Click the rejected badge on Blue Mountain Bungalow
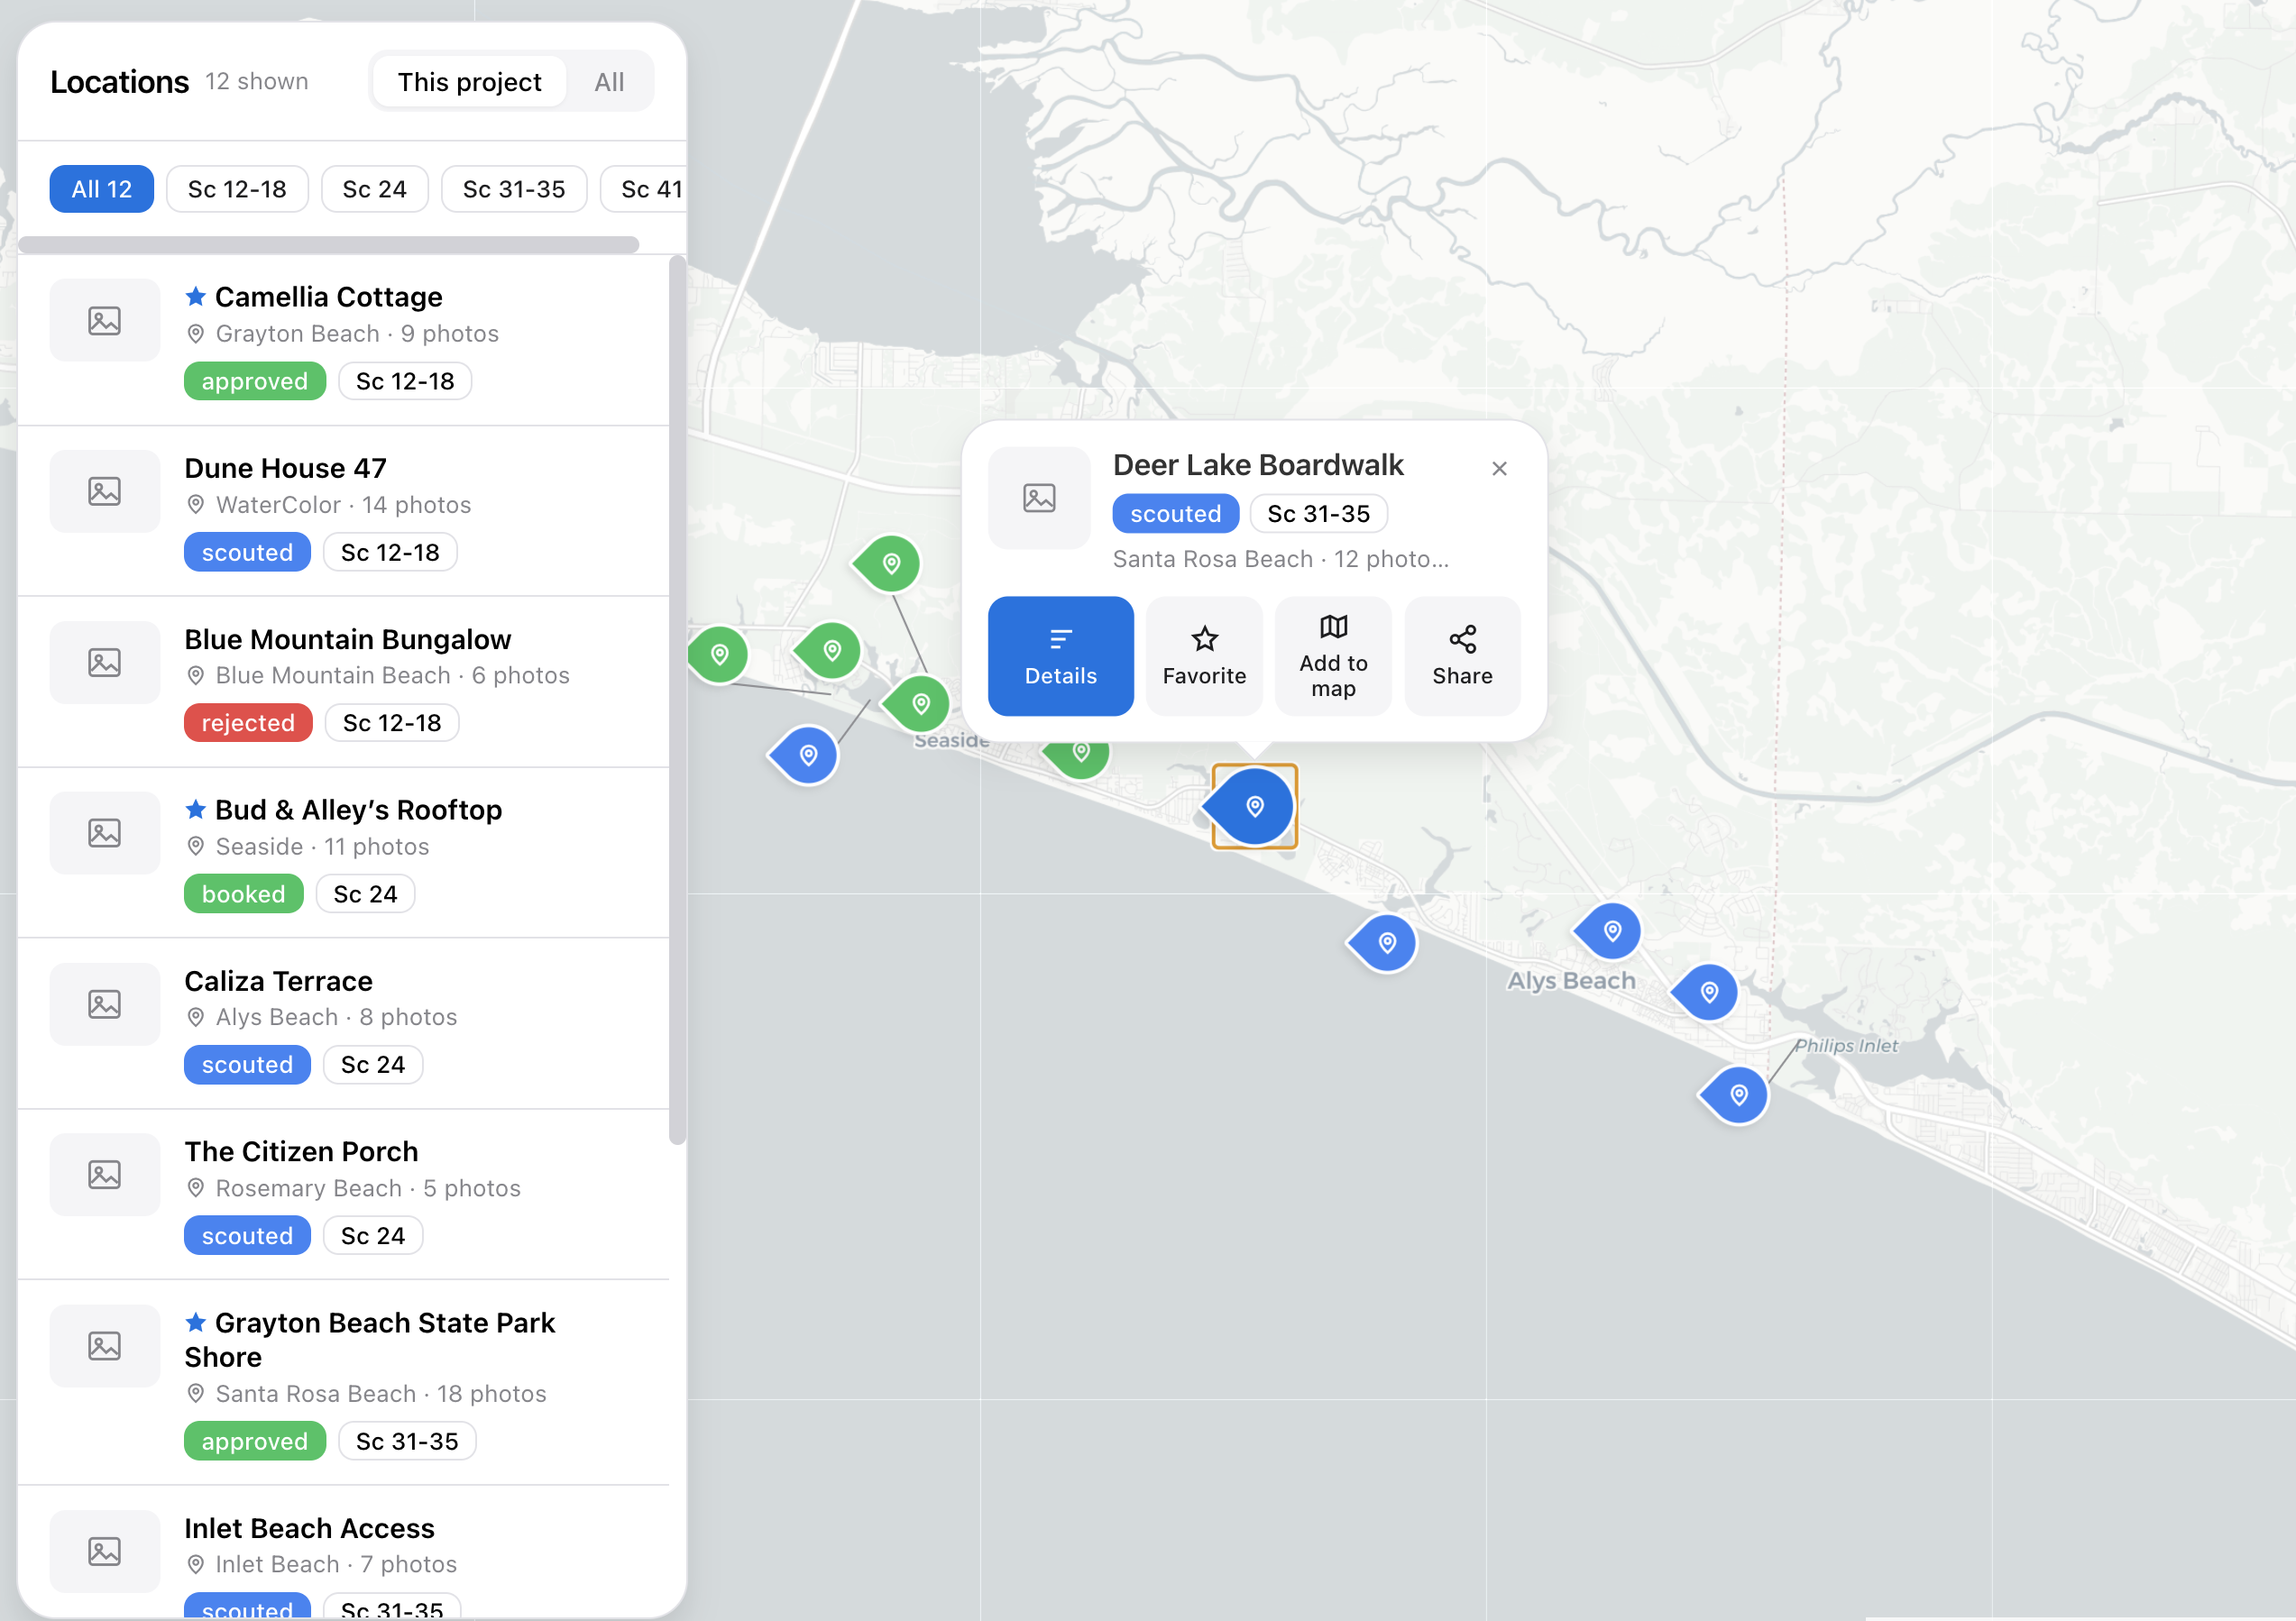 coord(248,723)
